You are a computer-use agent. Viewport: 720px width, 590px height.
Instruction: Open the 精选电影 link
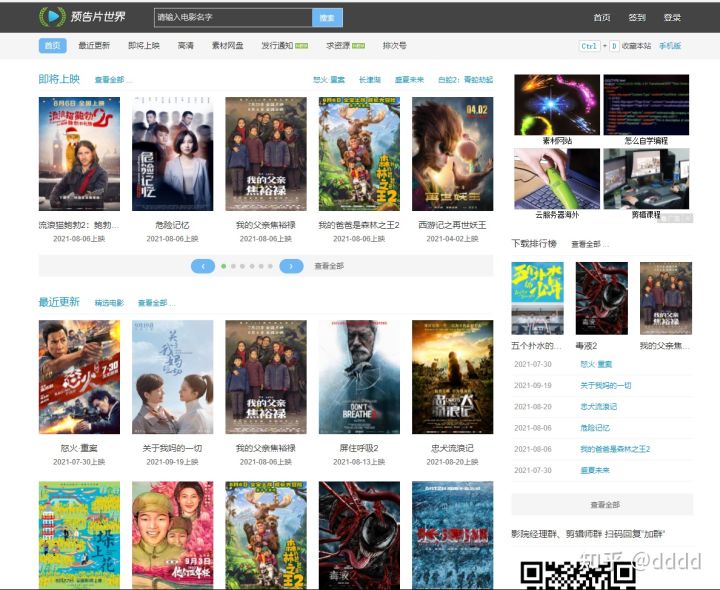pos(109,303)
